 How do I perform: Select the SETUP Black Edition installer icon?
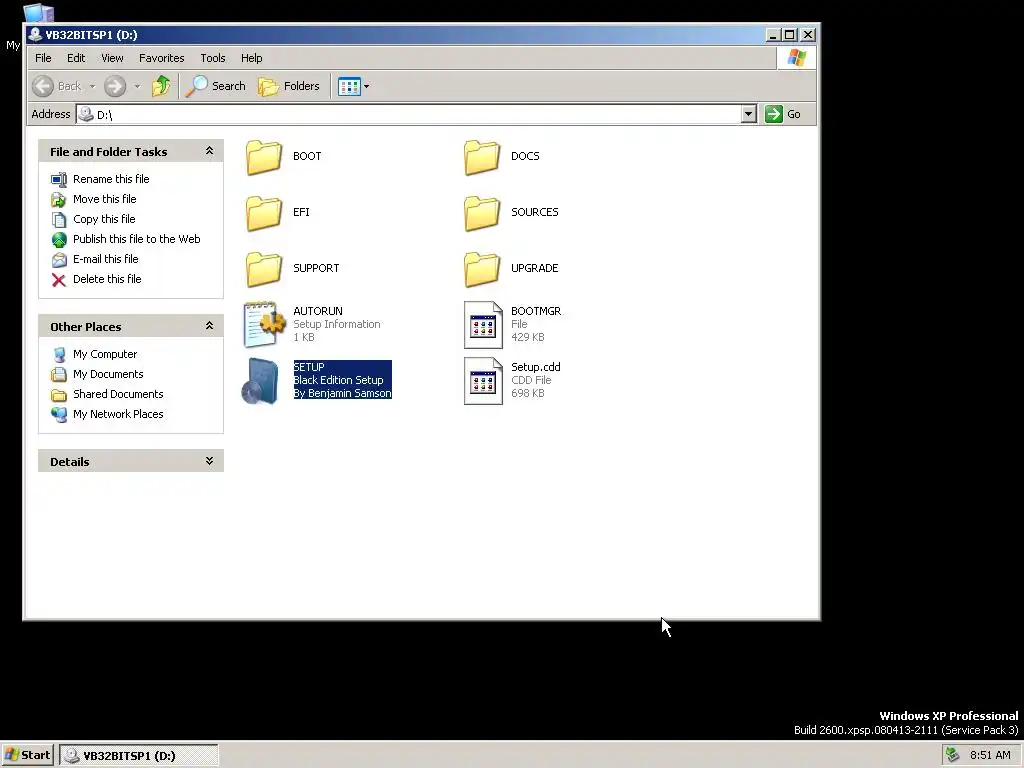pos(261,381)
